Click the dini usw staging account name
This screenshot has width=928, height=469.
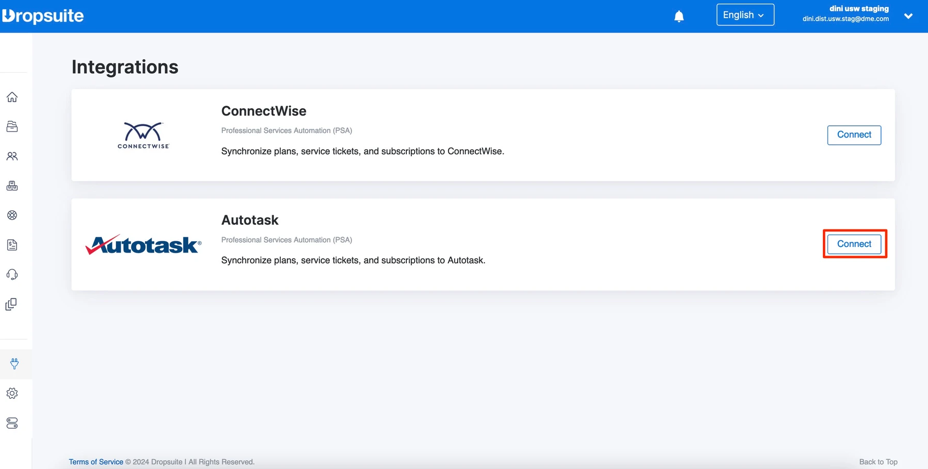click(858, 8)
